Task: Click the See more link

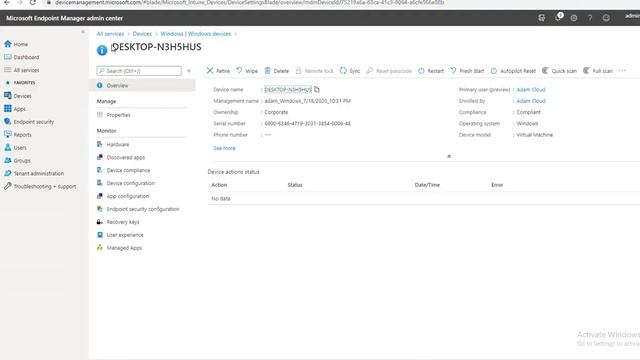Action: [x=224, y=148]
